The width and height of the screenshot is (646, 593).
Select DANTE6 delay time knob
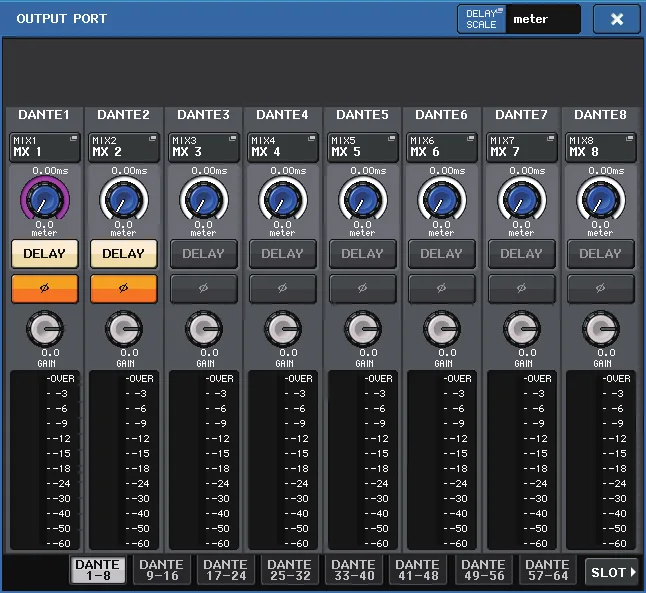442,200
